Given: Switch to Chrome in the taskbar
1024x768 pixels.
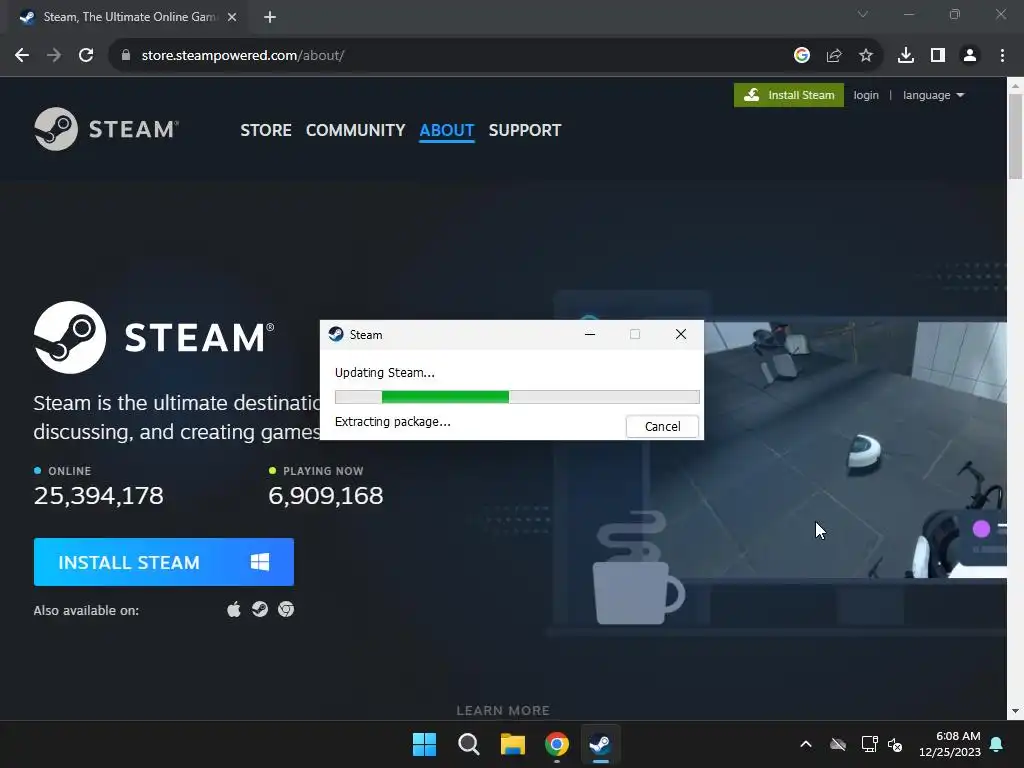Looking at the screenshot, I should click(556, 744).
